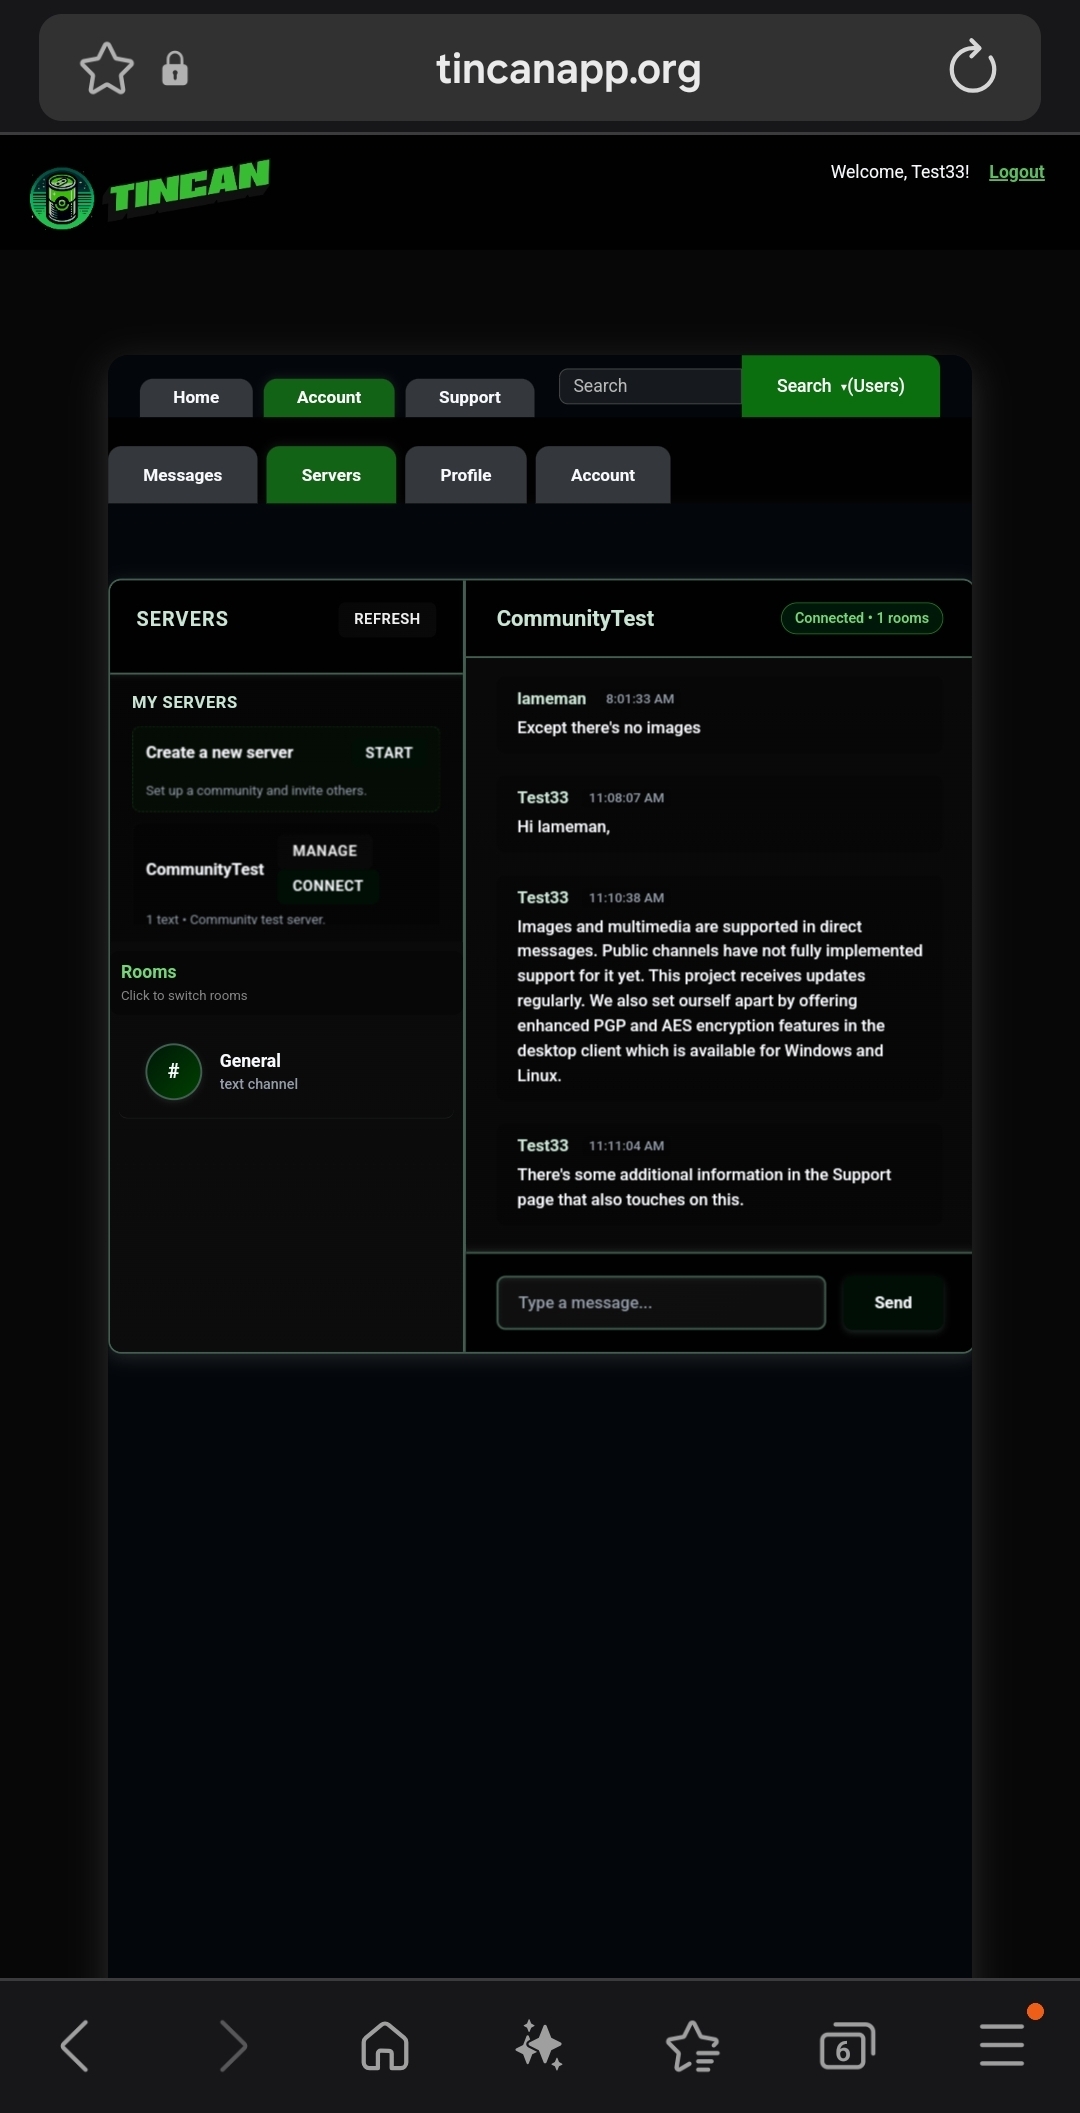This screenshot has width=1080, height=2113.
Task: Refresh the servers list
Action: pos(387,619)
